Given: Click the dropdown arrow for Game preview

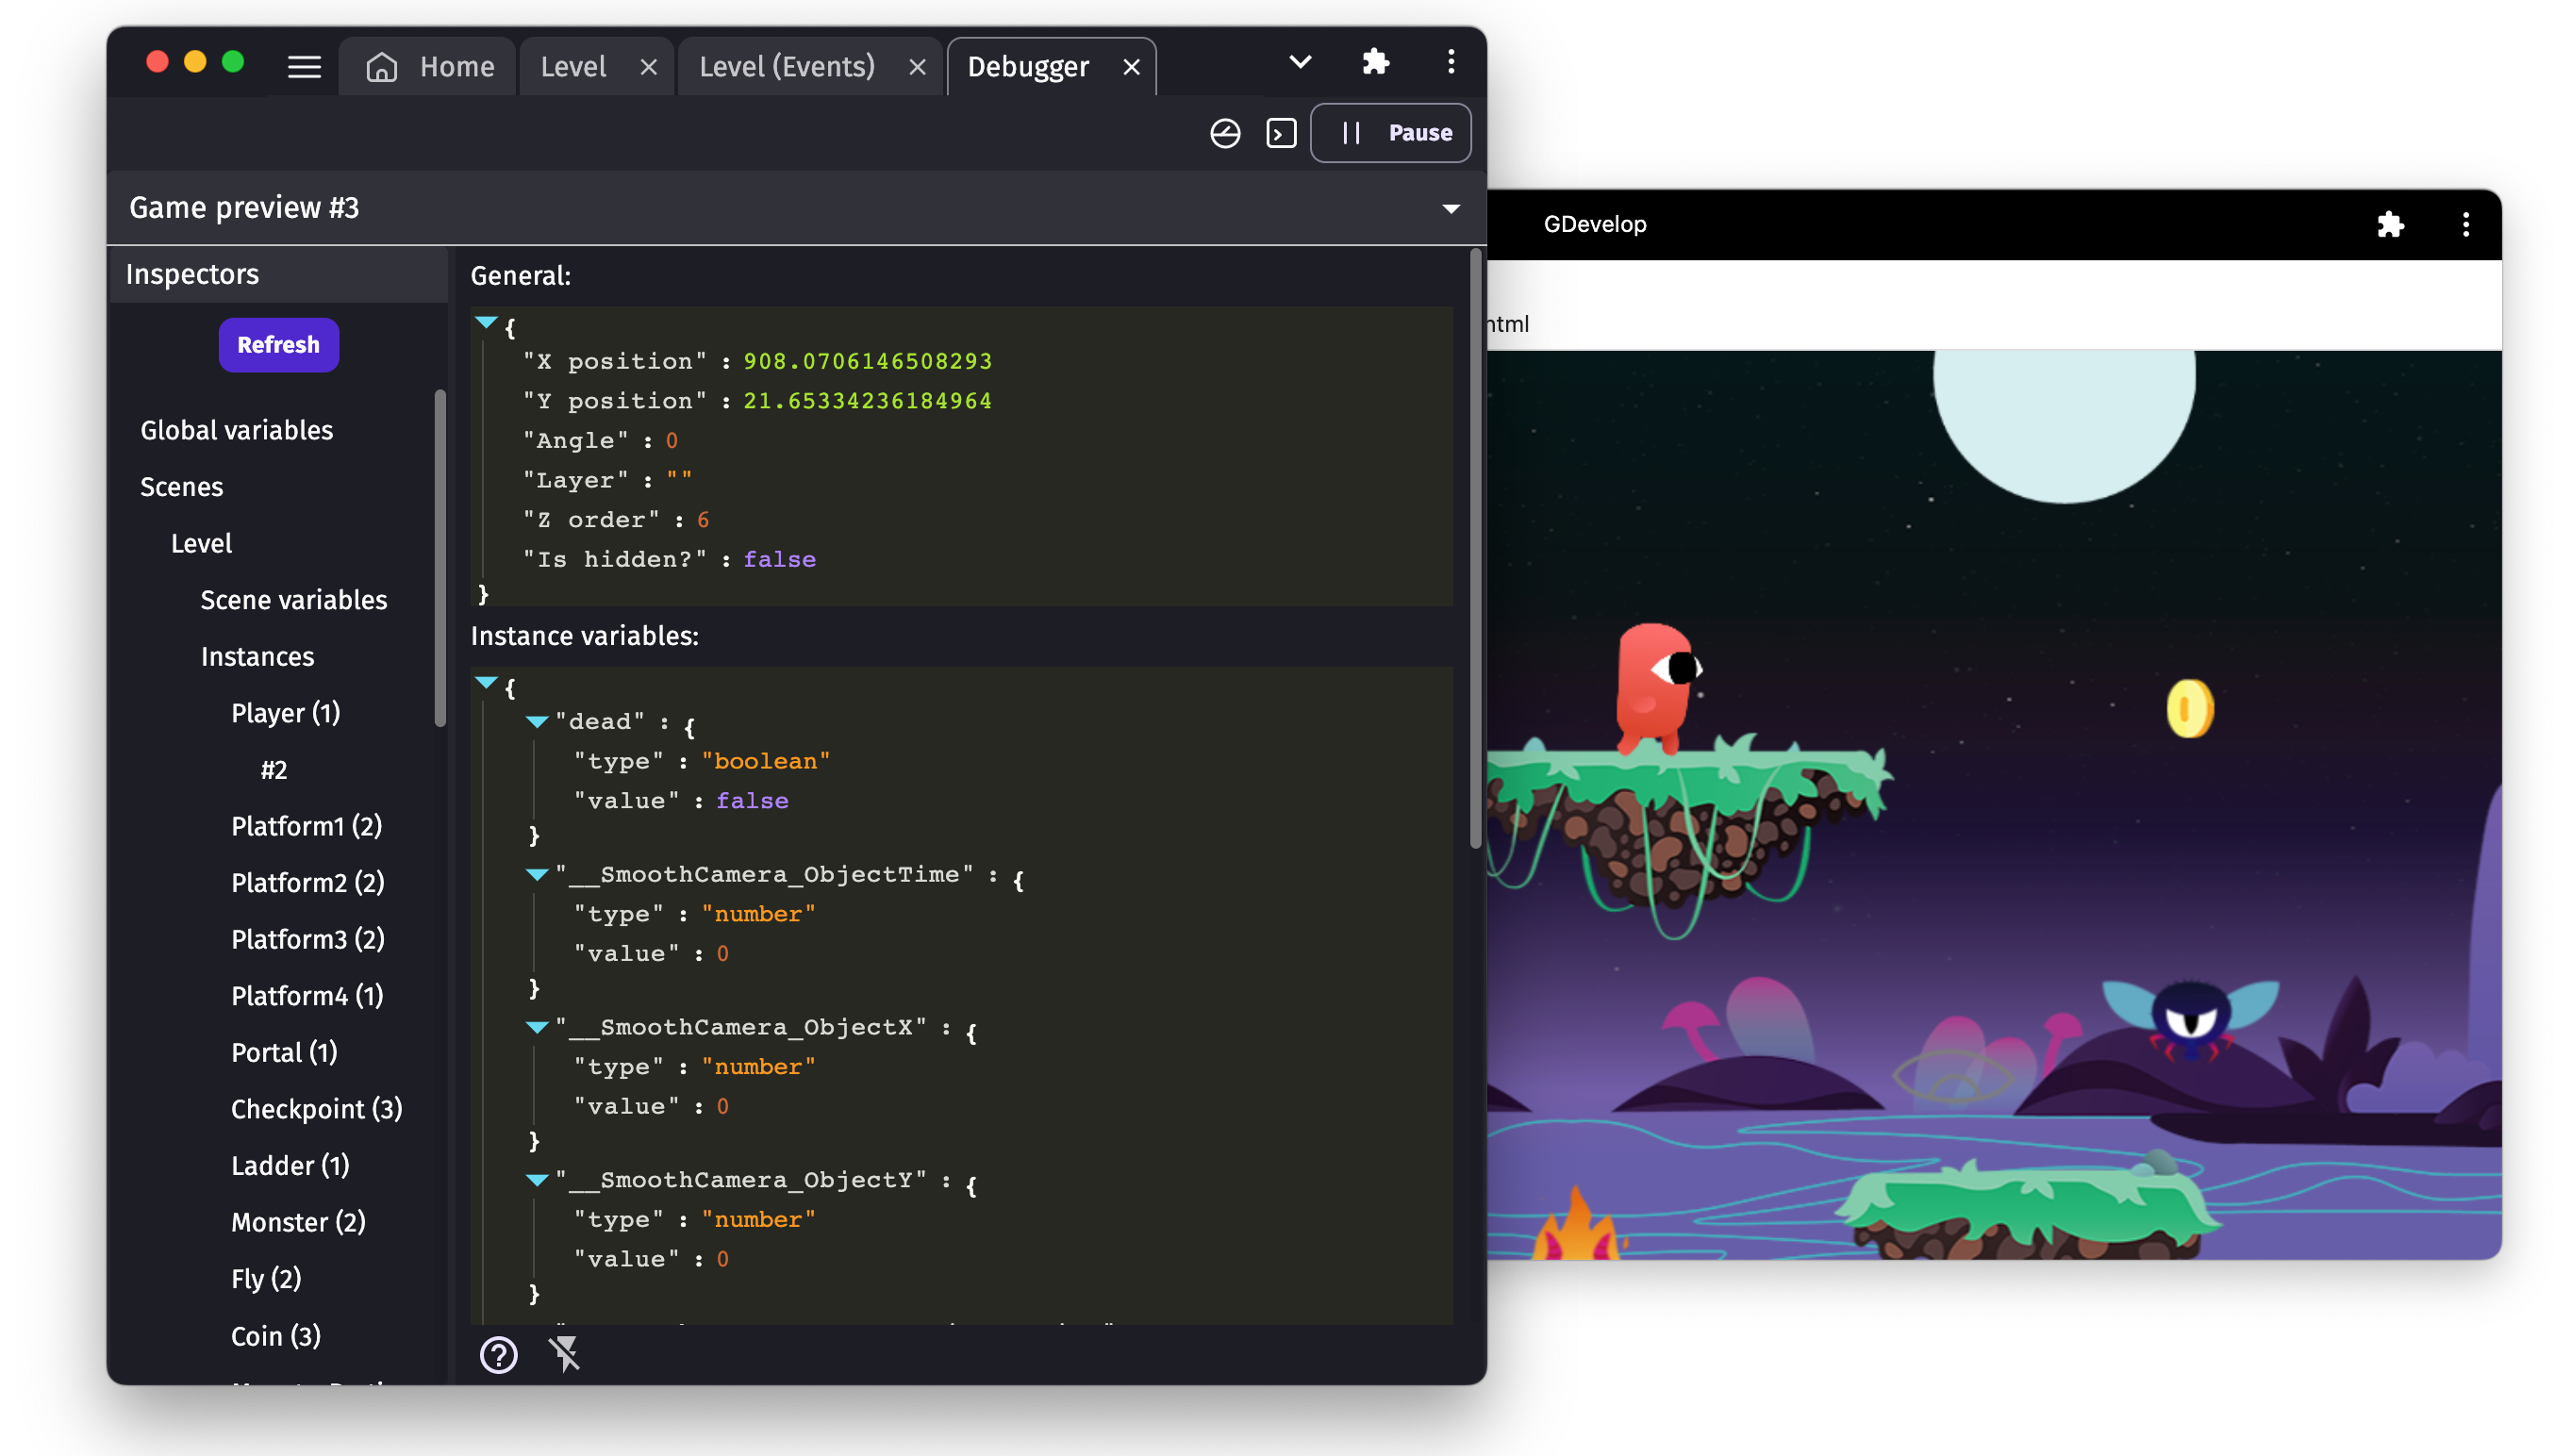Looking at the screenshot, I should 1448,207.
